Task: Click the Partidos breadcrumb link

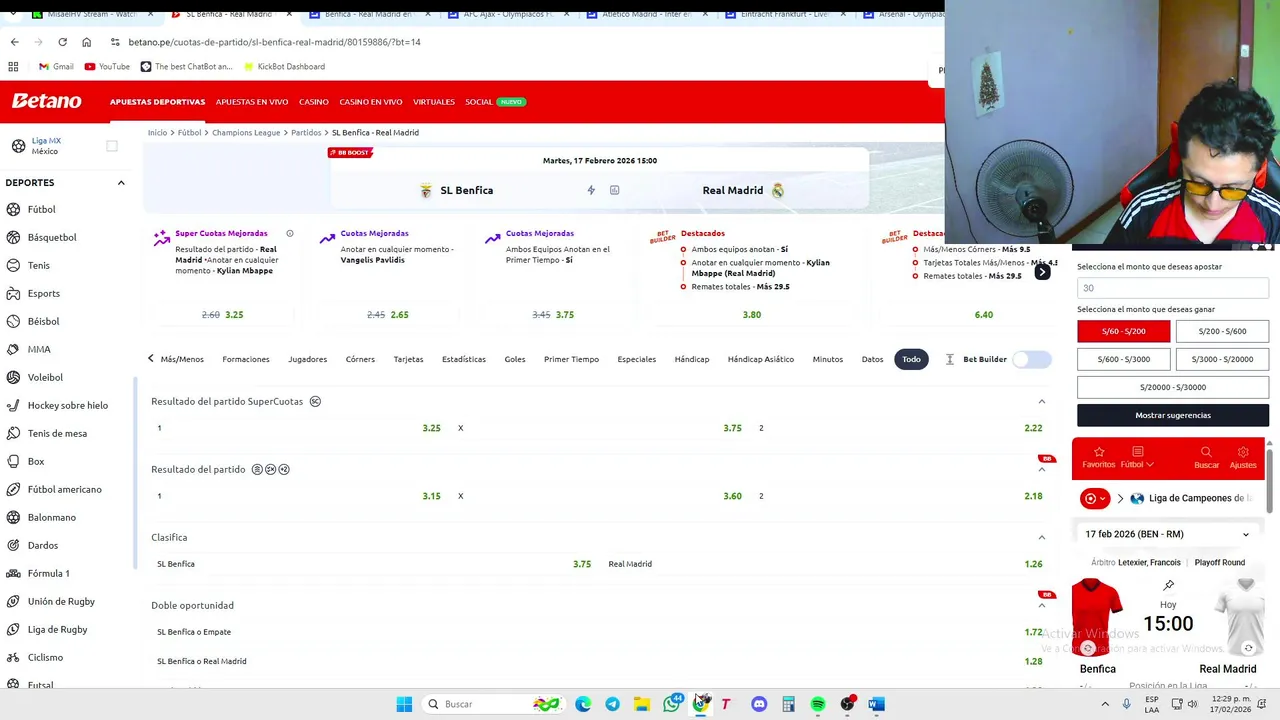Action: pyautogui.click(x=306, y=132)
